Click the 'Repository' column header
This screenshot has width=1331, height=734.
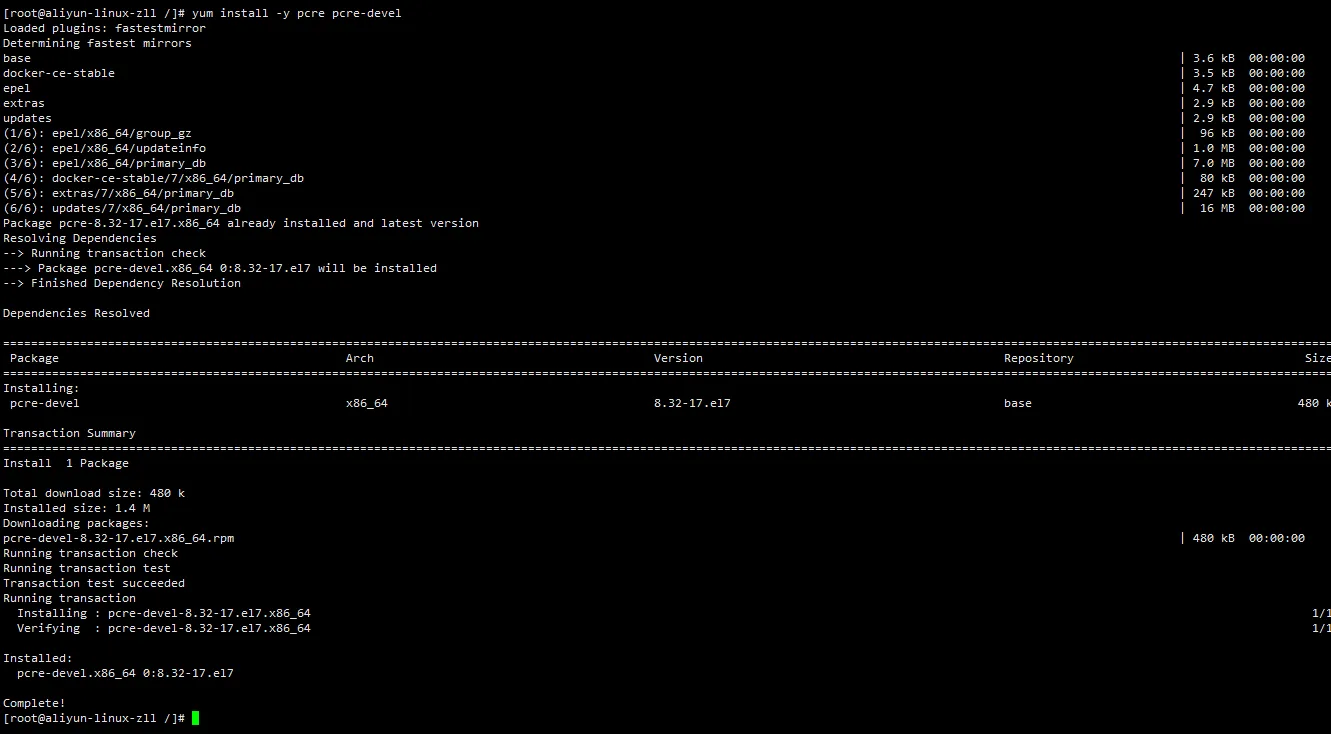click(x=1039, y=358)
